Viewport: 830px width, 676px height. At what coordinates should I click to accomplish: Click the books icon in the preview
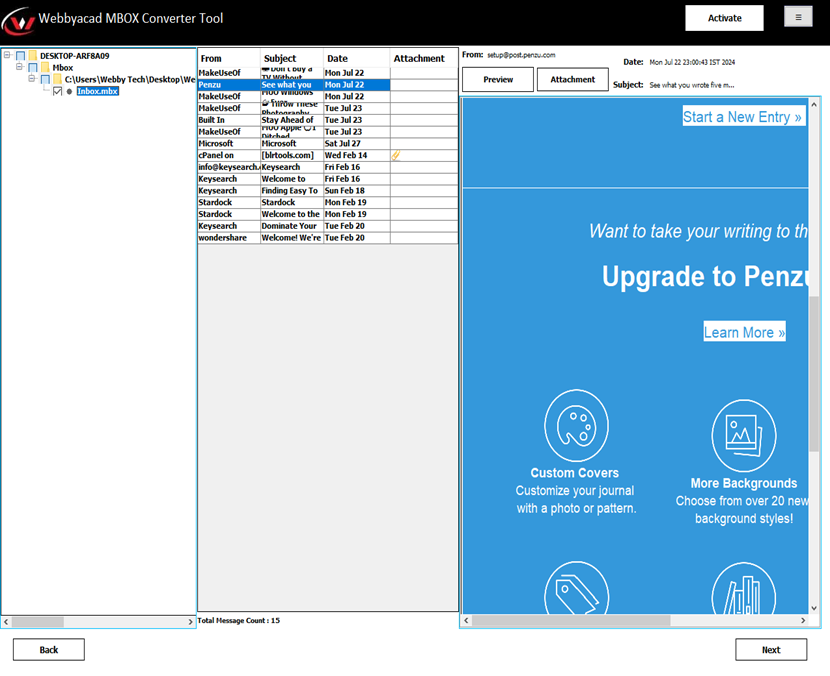pos(744,589)
